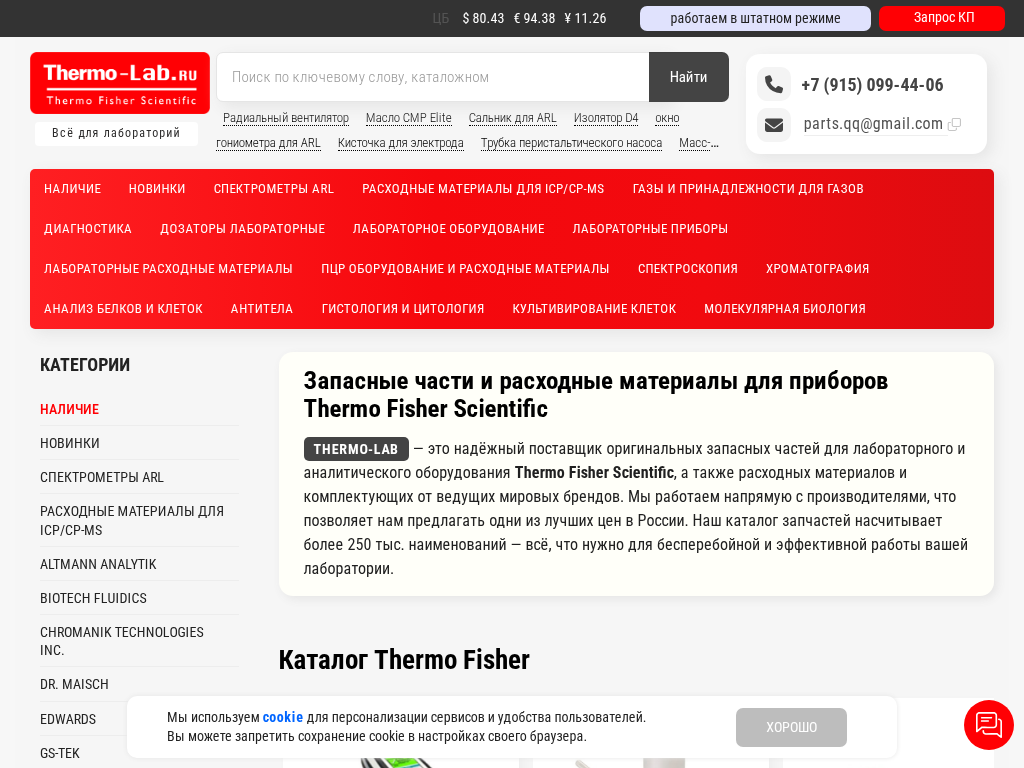Select СПЕКТРОМЕТРЫ ARL in sidebar categories
The height and width of the screenshot is (768, 1024).
102,477
